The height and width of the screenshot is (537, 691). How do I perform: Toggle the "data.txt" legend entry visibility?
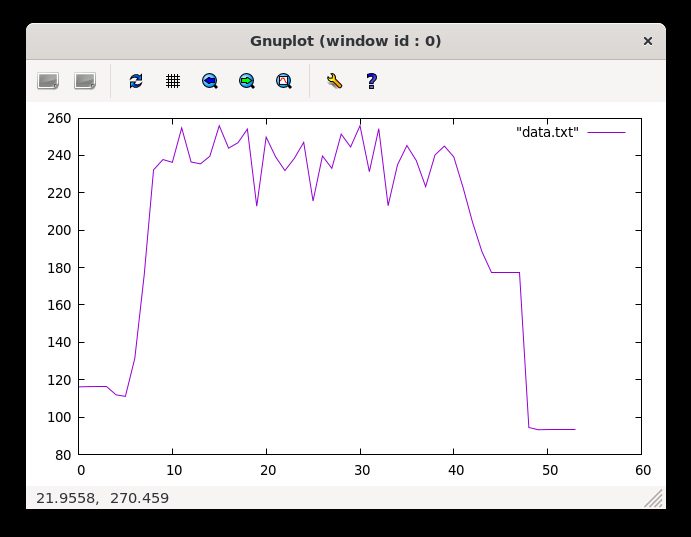pyautogui.click(x=547, y=132)
